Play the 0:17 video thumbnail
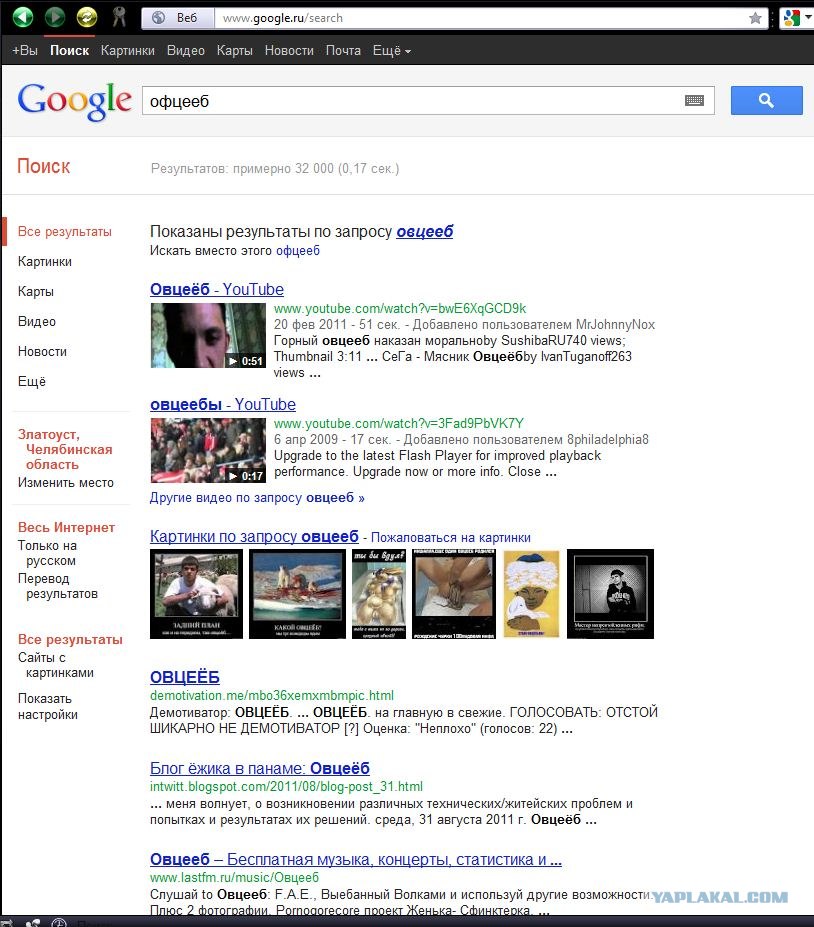 (x=208, y=450)
